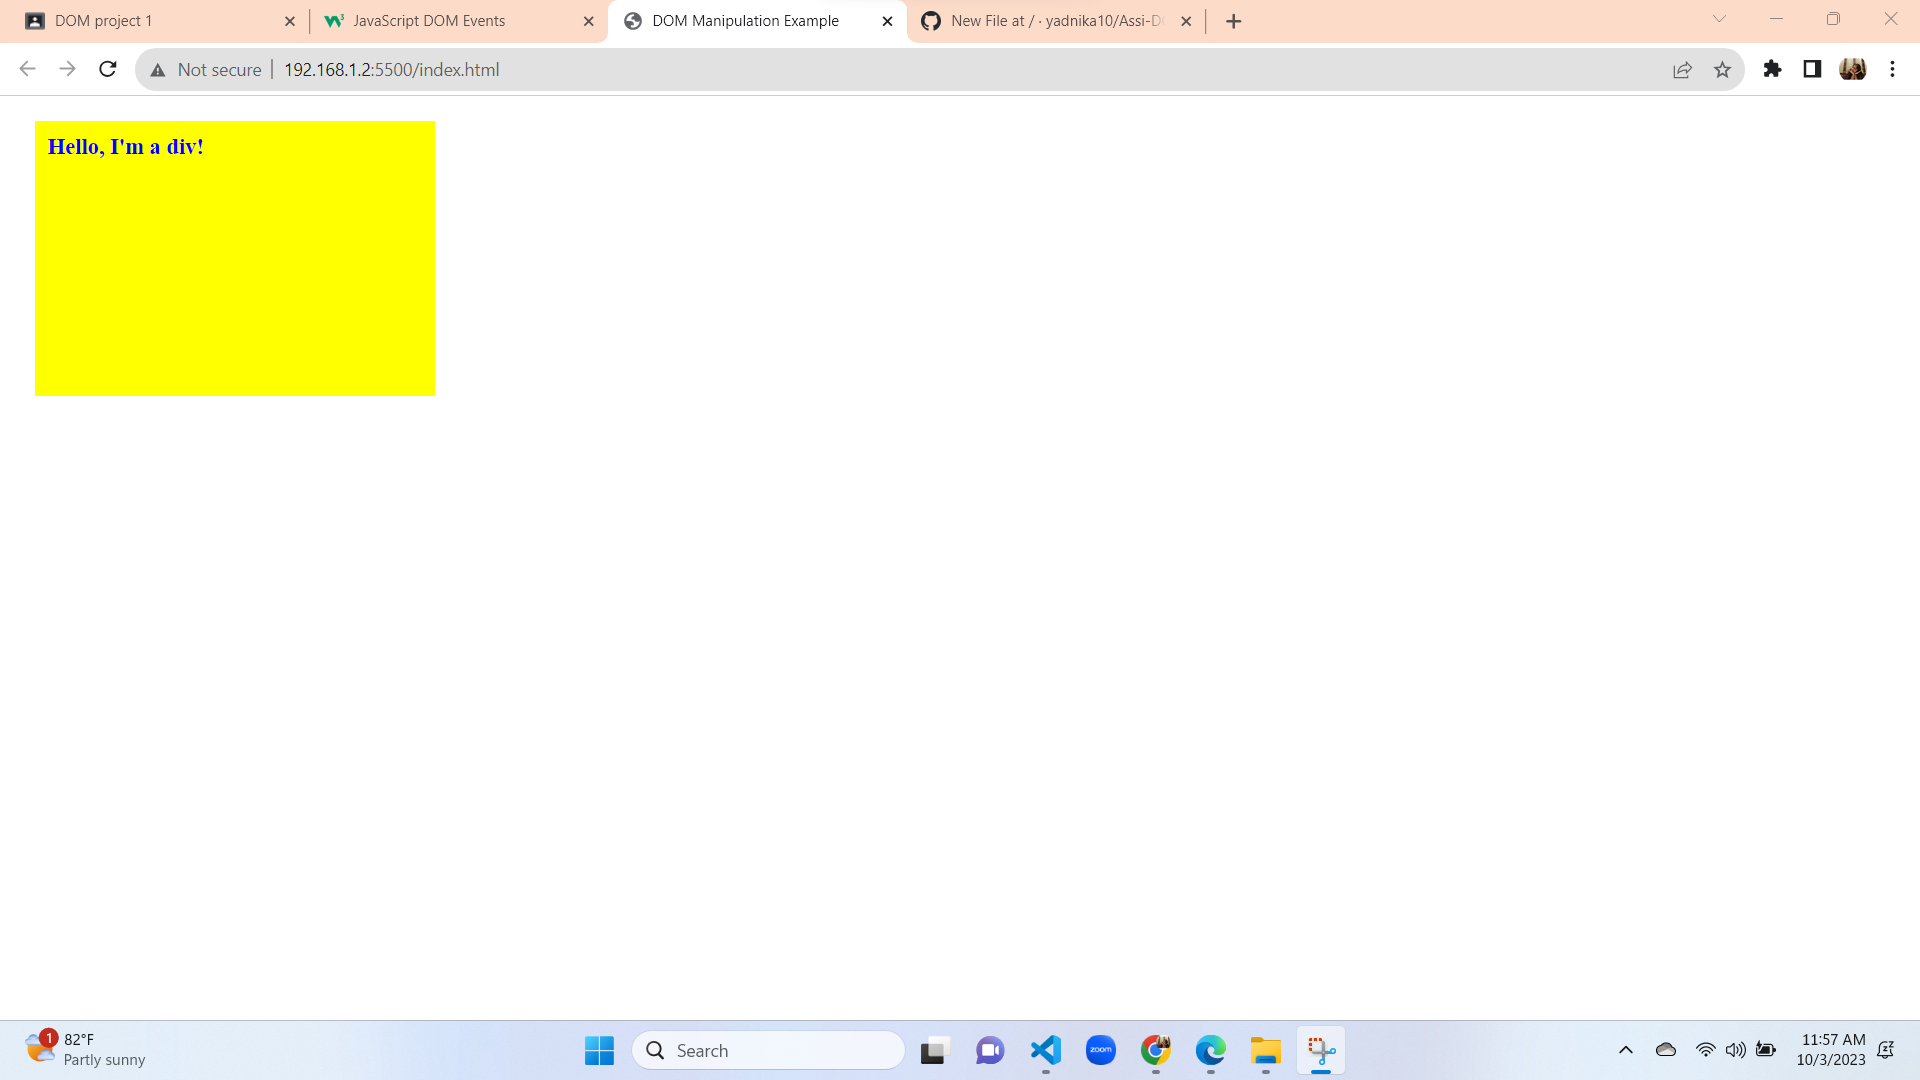This screenshot has width=1920, height=1080.
Task: Open Chrome's three-dot menu
Action: (x=1892, y=69)
